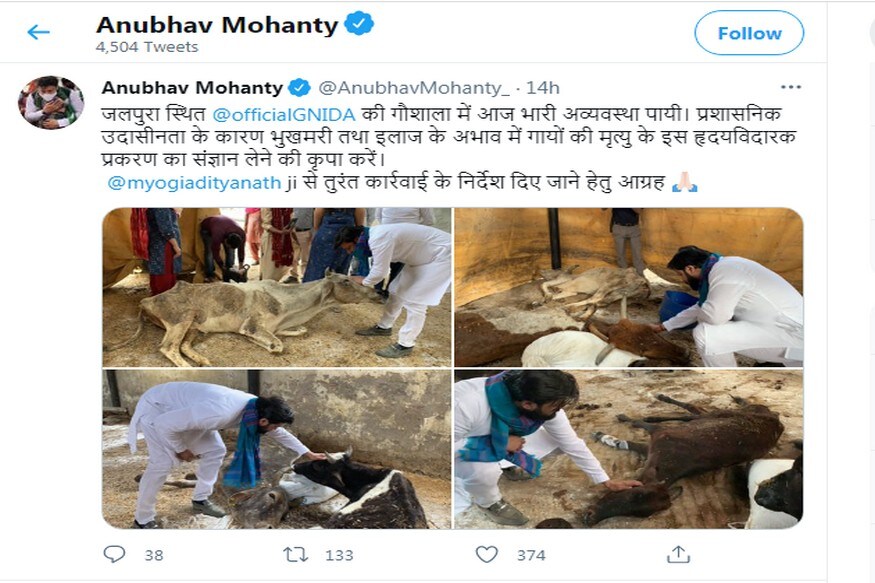The height and width of the screenshot is (583, 875).
Task: Click the tweet author name Anubhav Mohanty
Action: point(192,87)
